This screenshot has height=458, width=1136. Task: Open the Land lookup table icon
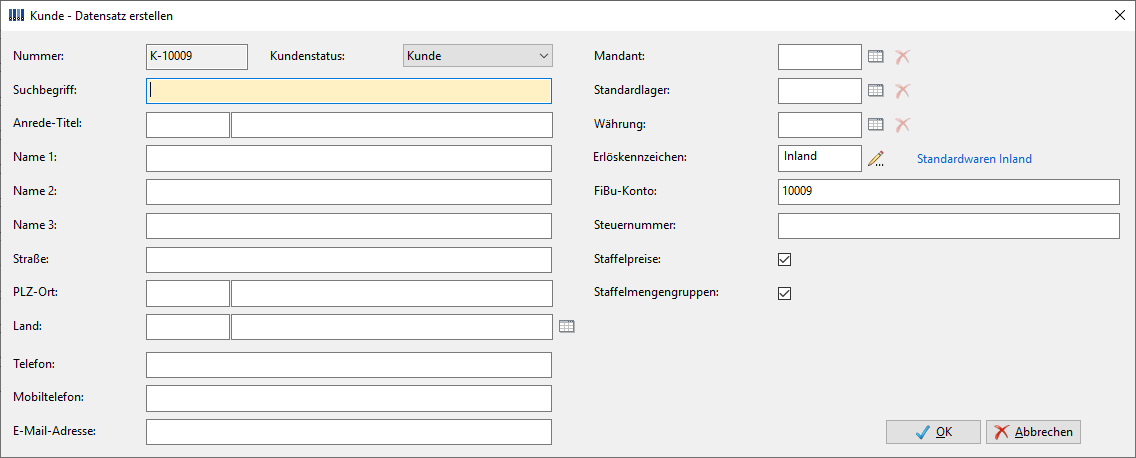coord(567,327)
